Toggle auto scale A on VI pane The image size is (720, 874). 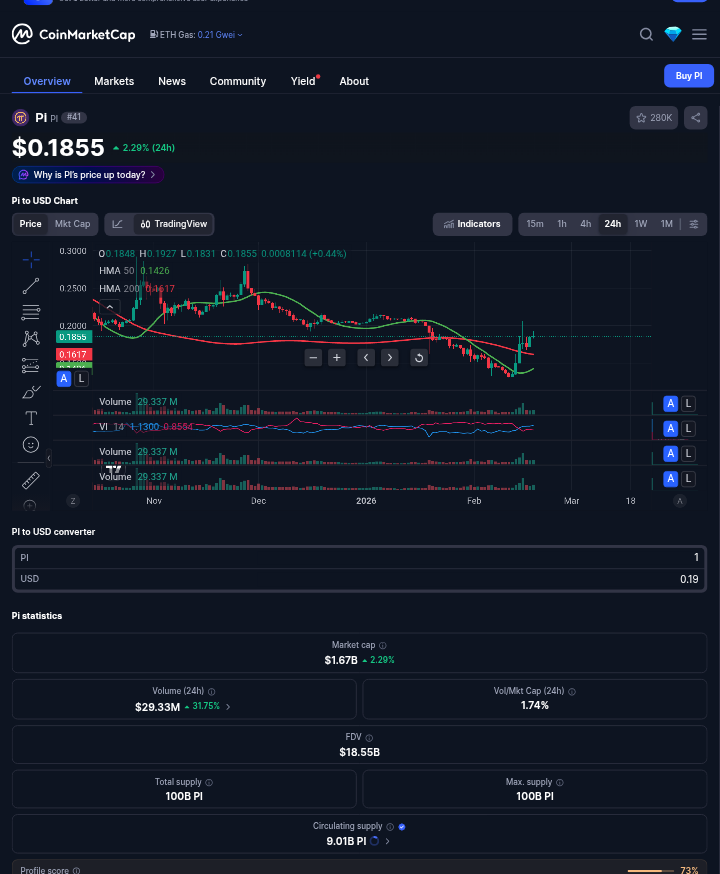click(x=671, y=429)
